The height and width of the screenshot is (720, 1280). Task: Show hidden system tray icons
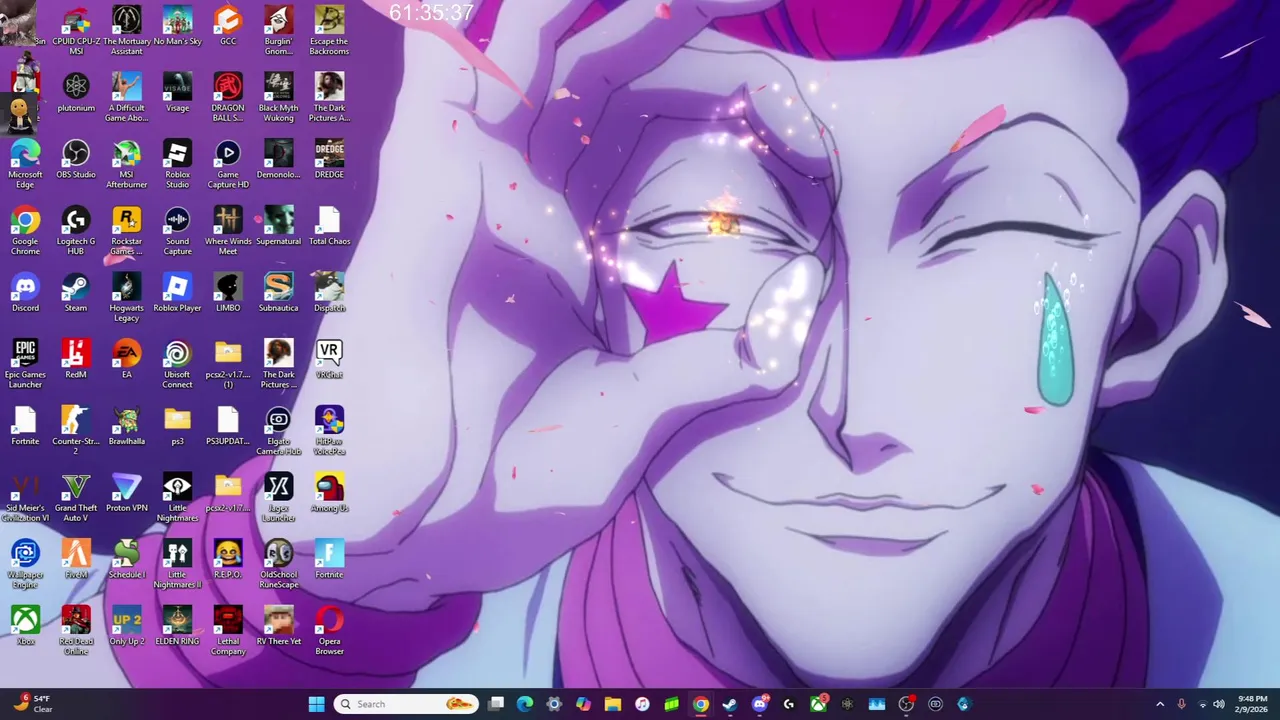coord(1160,704)
